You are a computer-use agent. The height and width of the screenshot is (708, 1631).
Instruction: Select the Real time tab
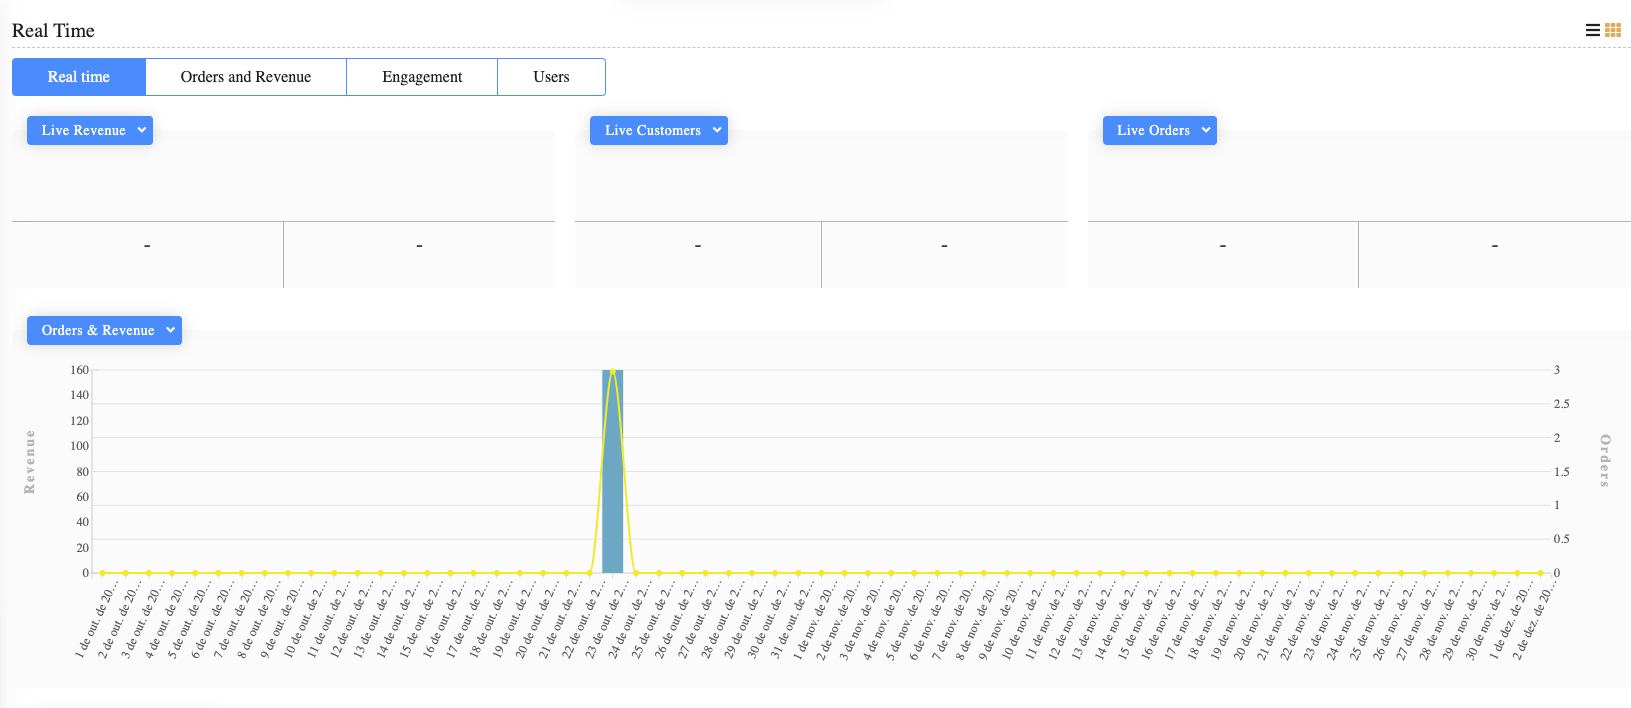(x=79, y=77)
